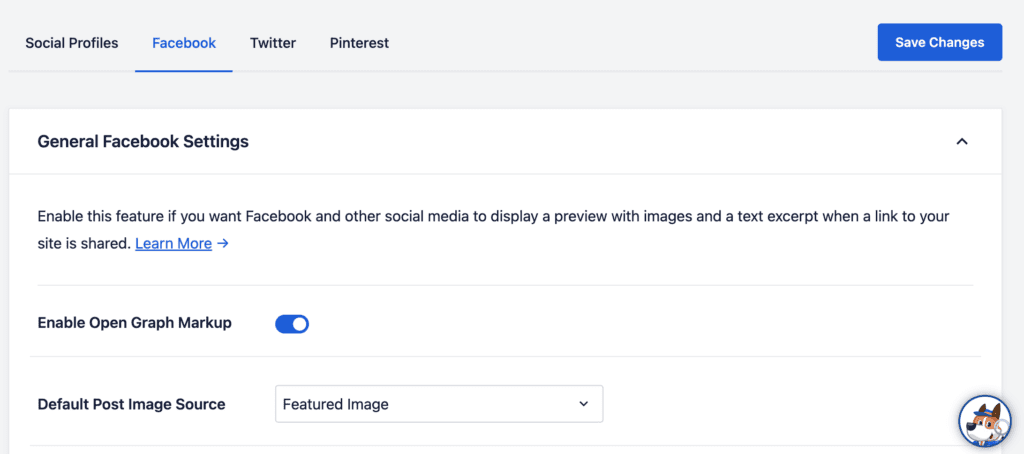
Task: Click the blue underline beneath the Facebook tab
Action: coord(184,71)
